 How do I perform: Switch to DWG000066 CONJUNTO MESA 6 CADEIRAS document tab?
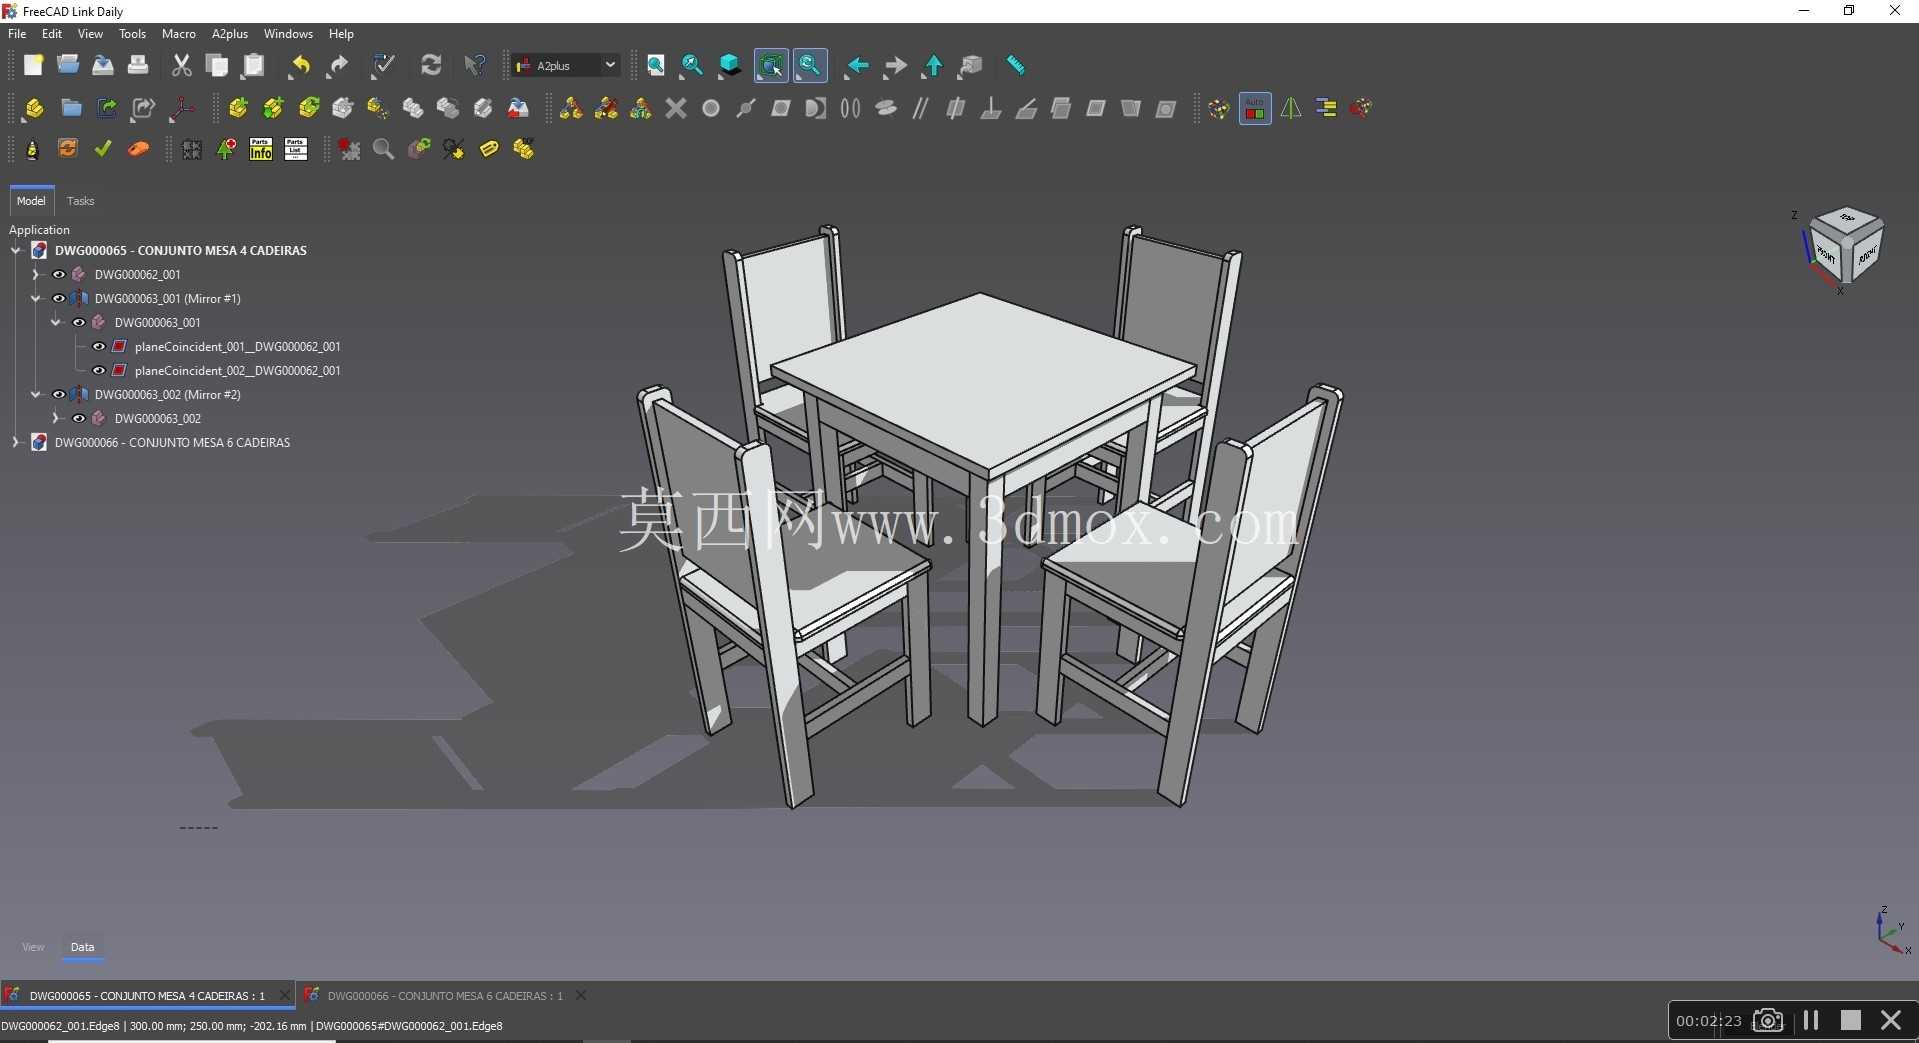tap(445, 996)
